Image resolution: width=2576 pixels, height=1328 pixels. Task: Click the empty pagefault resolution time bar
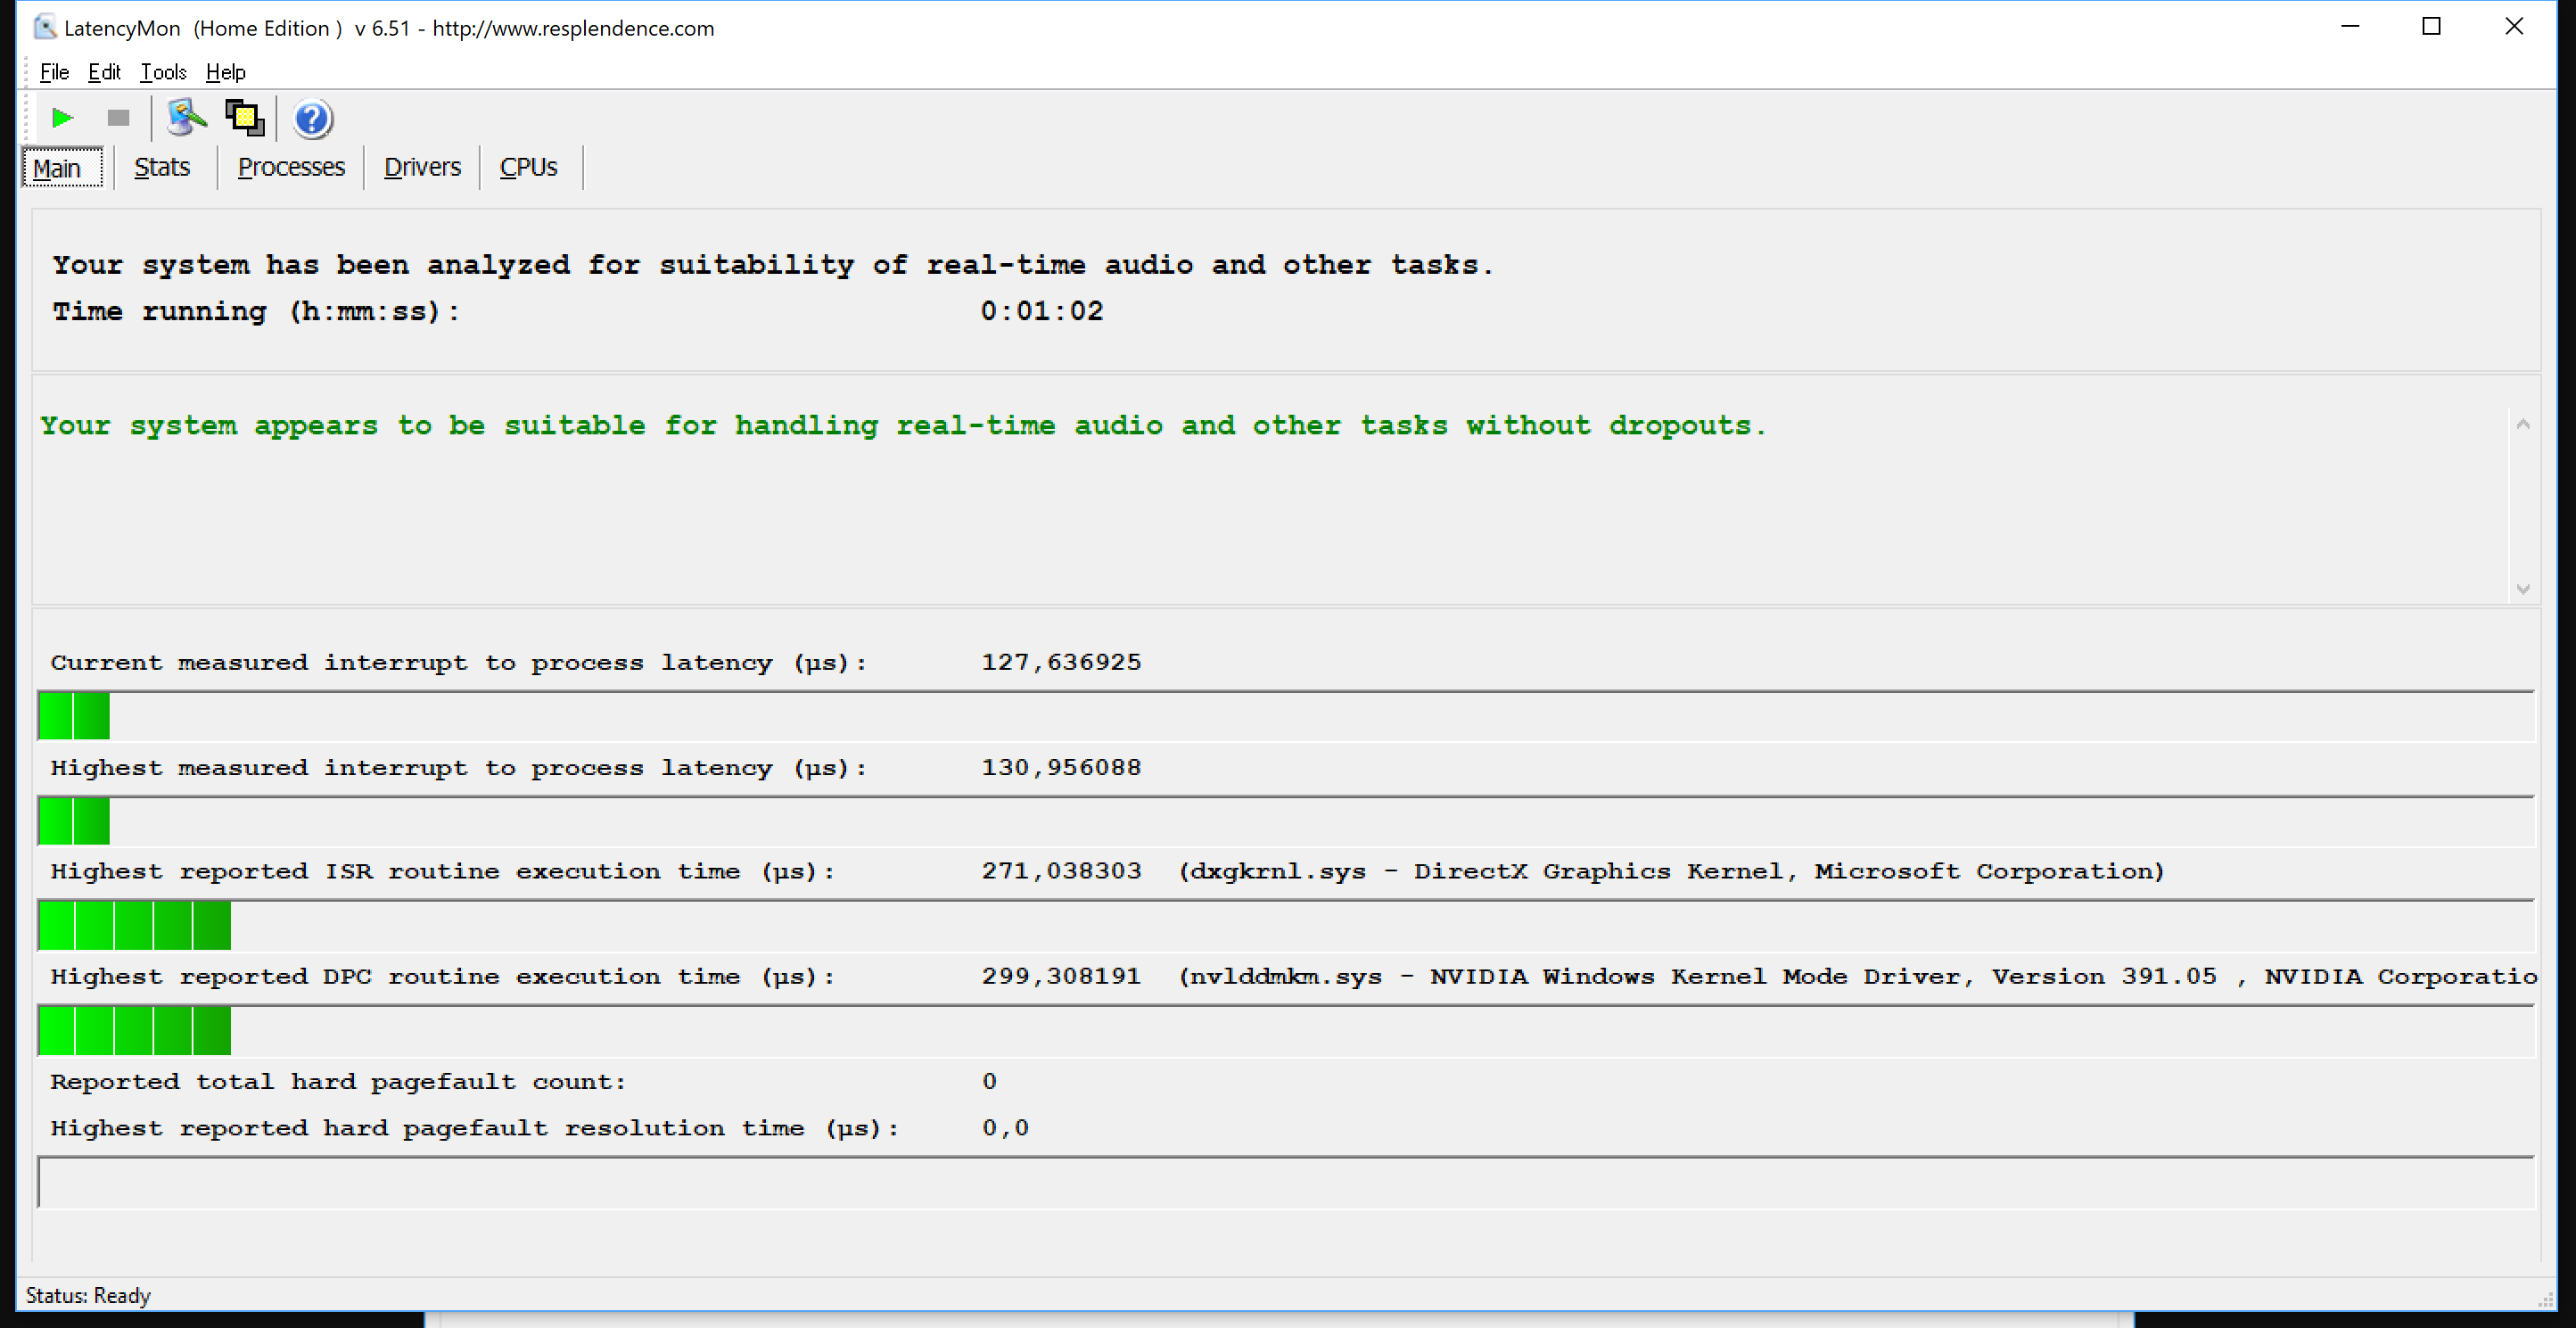point(1285,1183)
